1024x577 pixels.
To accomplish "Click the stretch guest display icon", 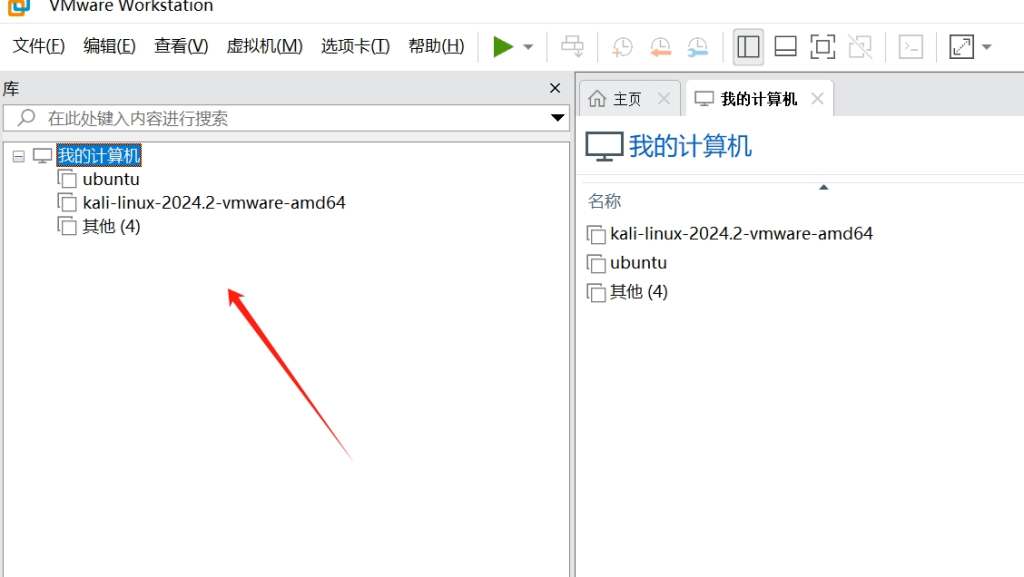I will tap(961, 46).
